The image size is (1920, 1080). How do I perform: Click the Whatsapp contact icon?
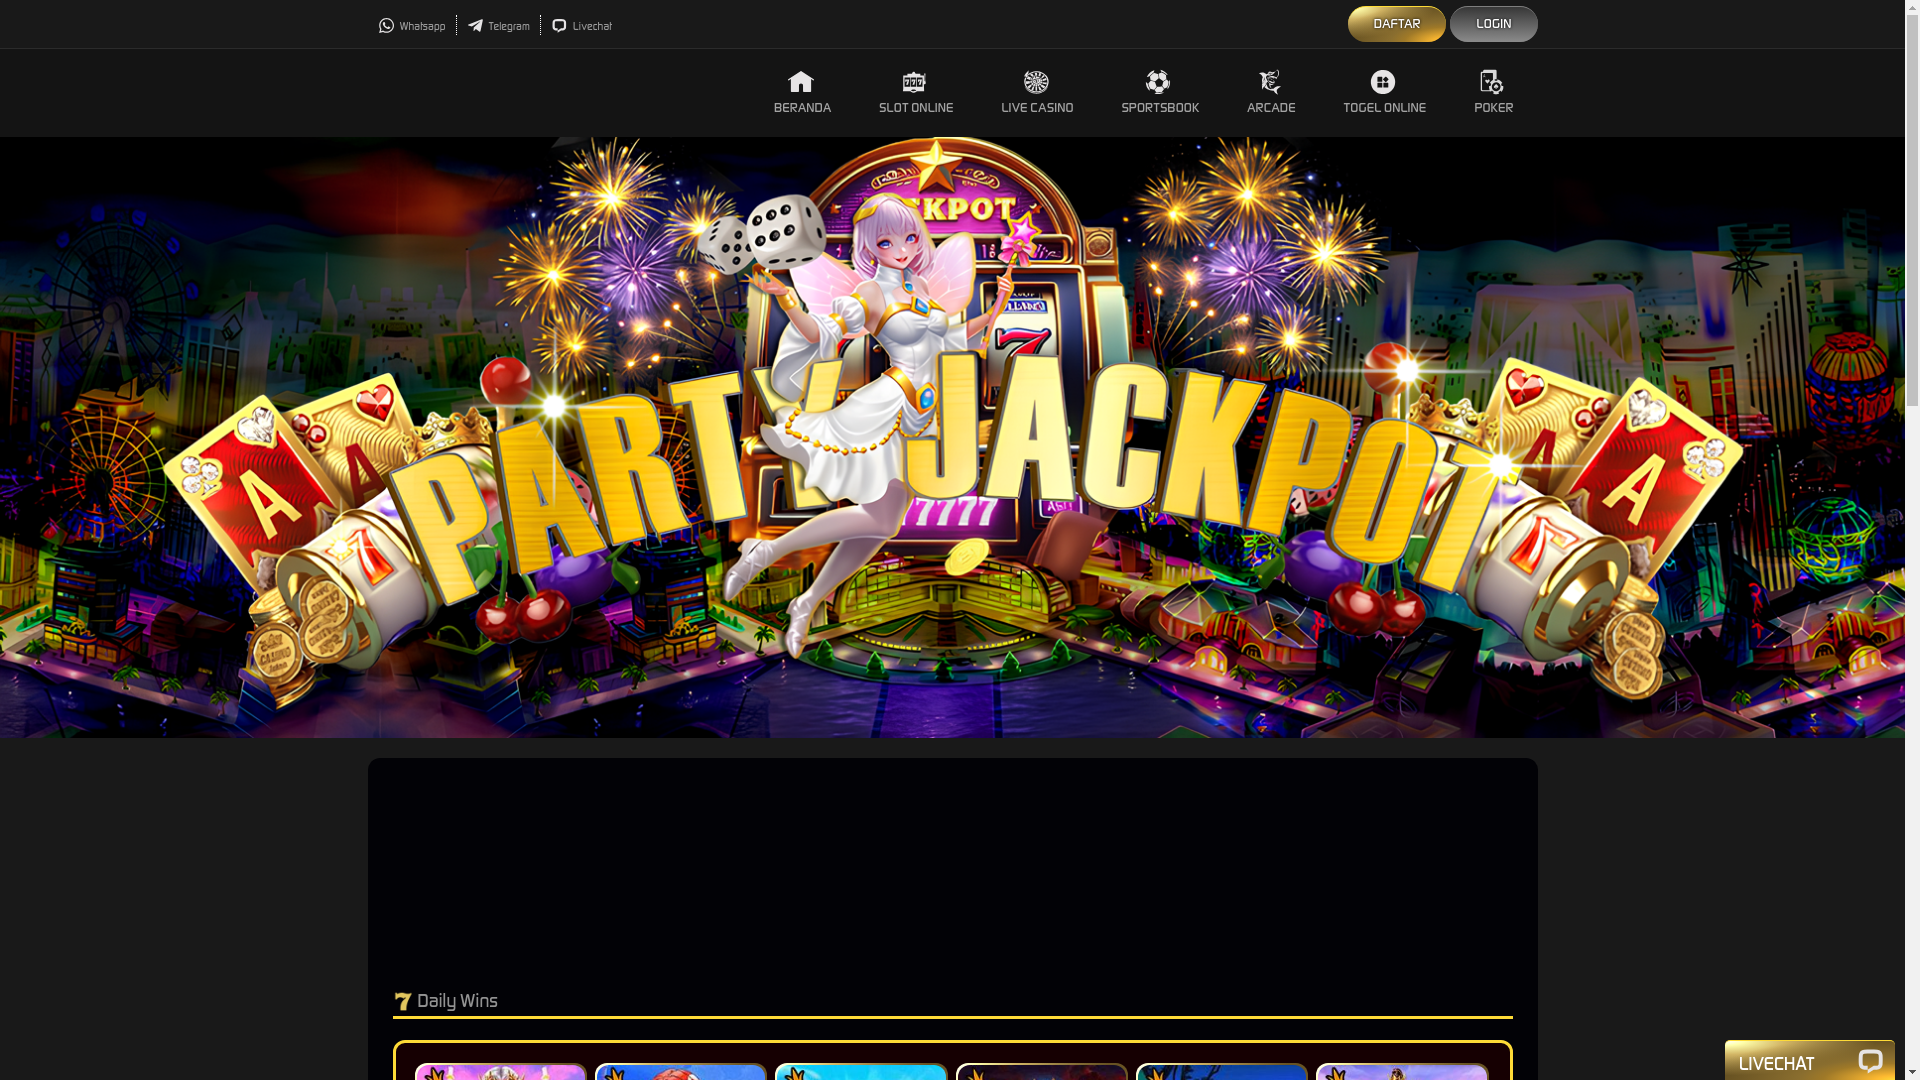(386, 26)
